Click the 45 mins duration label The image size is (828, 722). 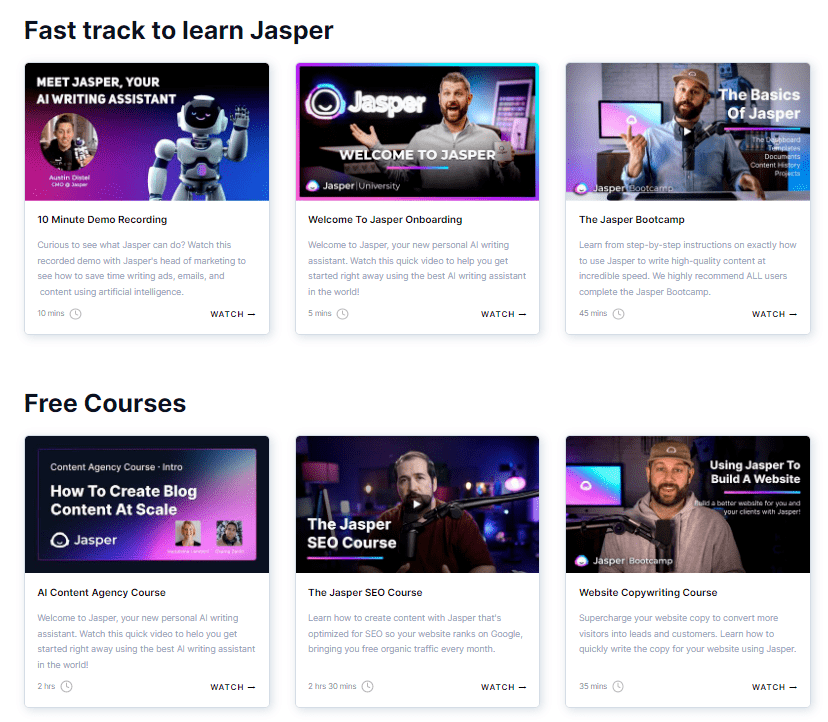[x=593, y=313]
